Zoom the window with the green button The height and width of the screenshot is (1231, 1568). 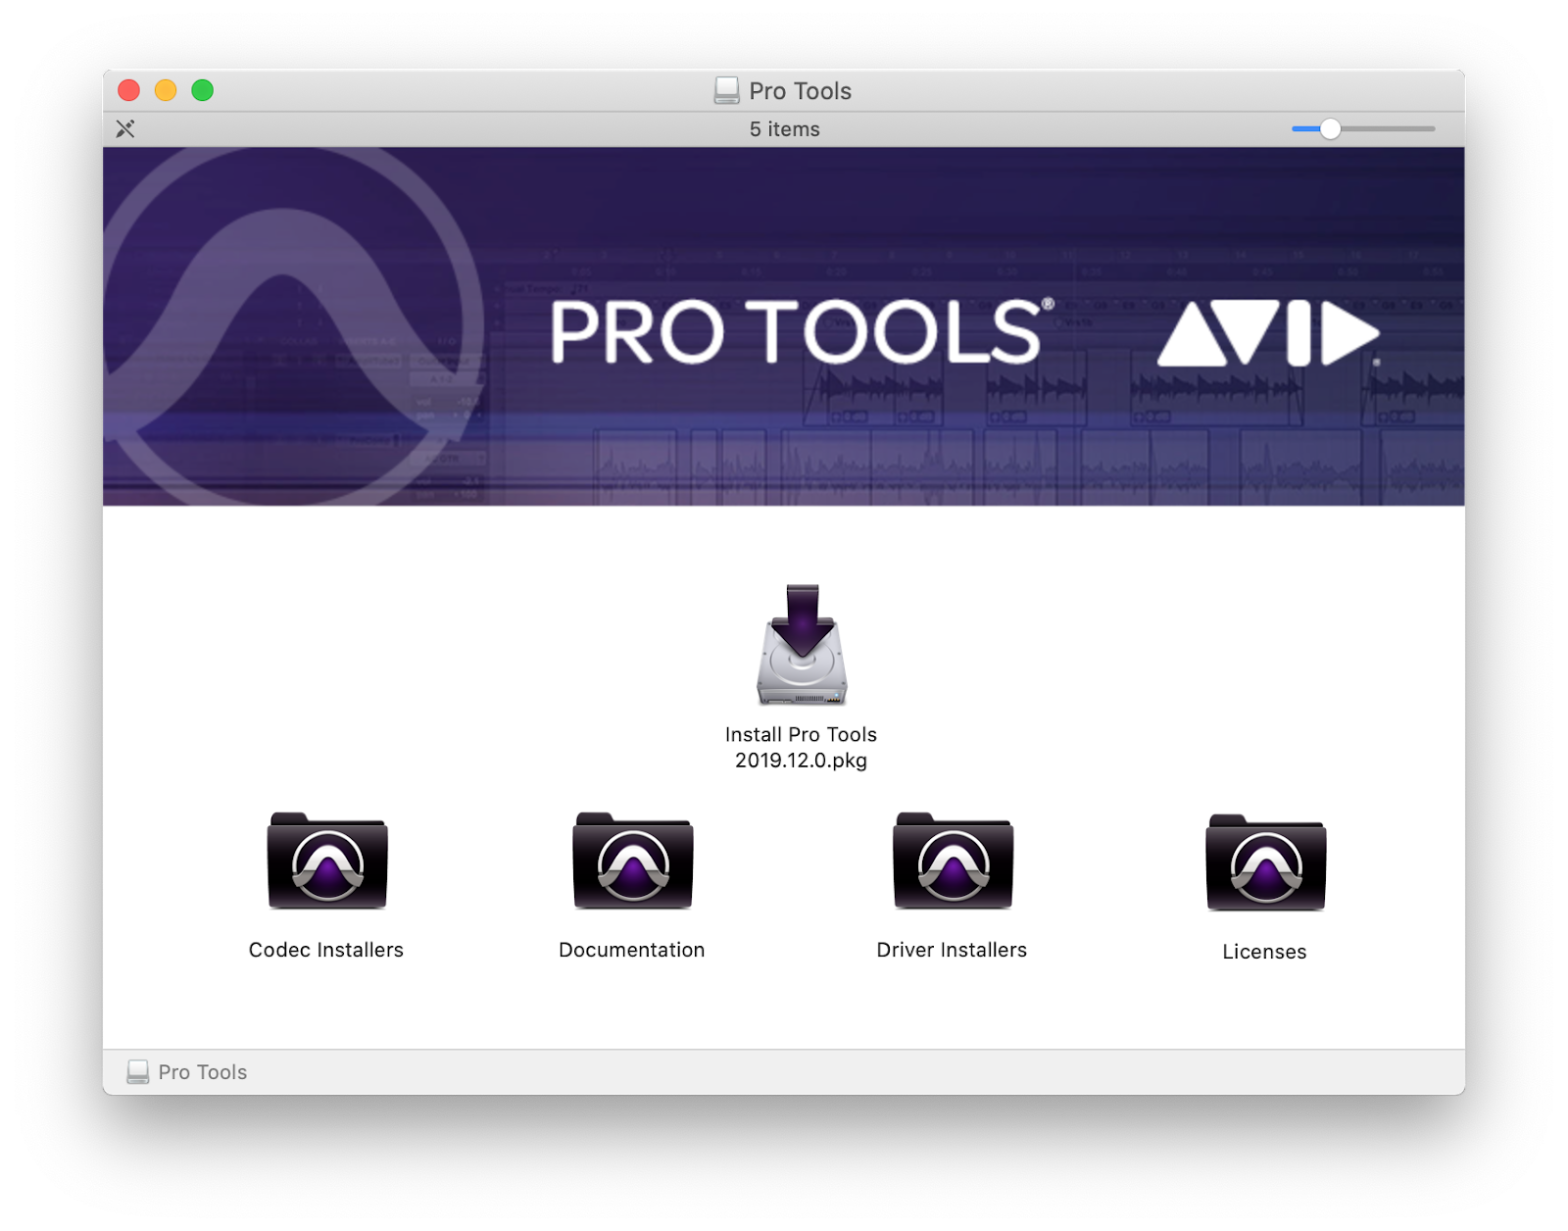pyautogui.click(x=203, y=90)
